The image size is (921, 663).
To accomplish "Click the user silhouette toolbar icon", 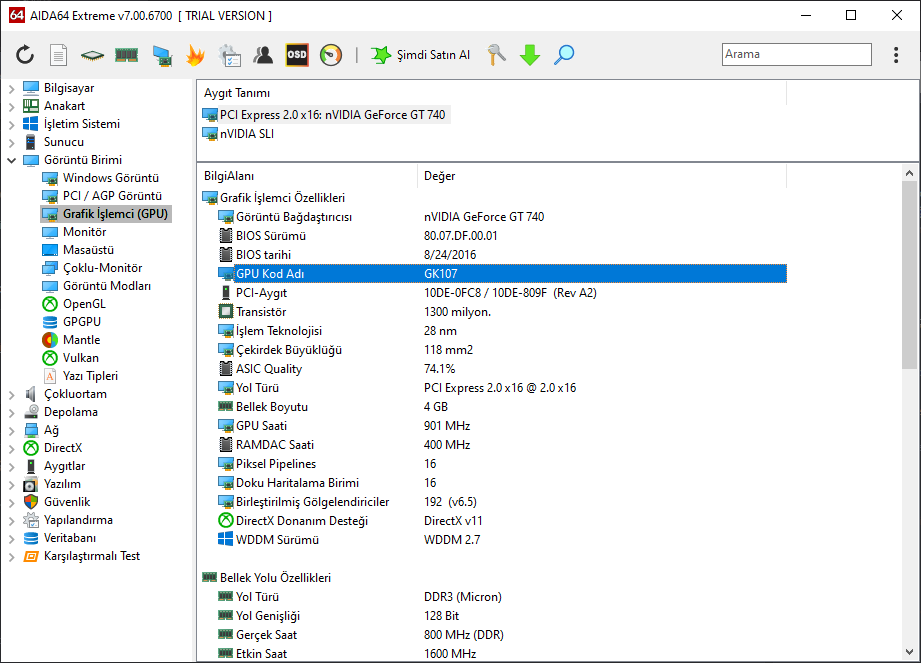I will tap(263, 55).
